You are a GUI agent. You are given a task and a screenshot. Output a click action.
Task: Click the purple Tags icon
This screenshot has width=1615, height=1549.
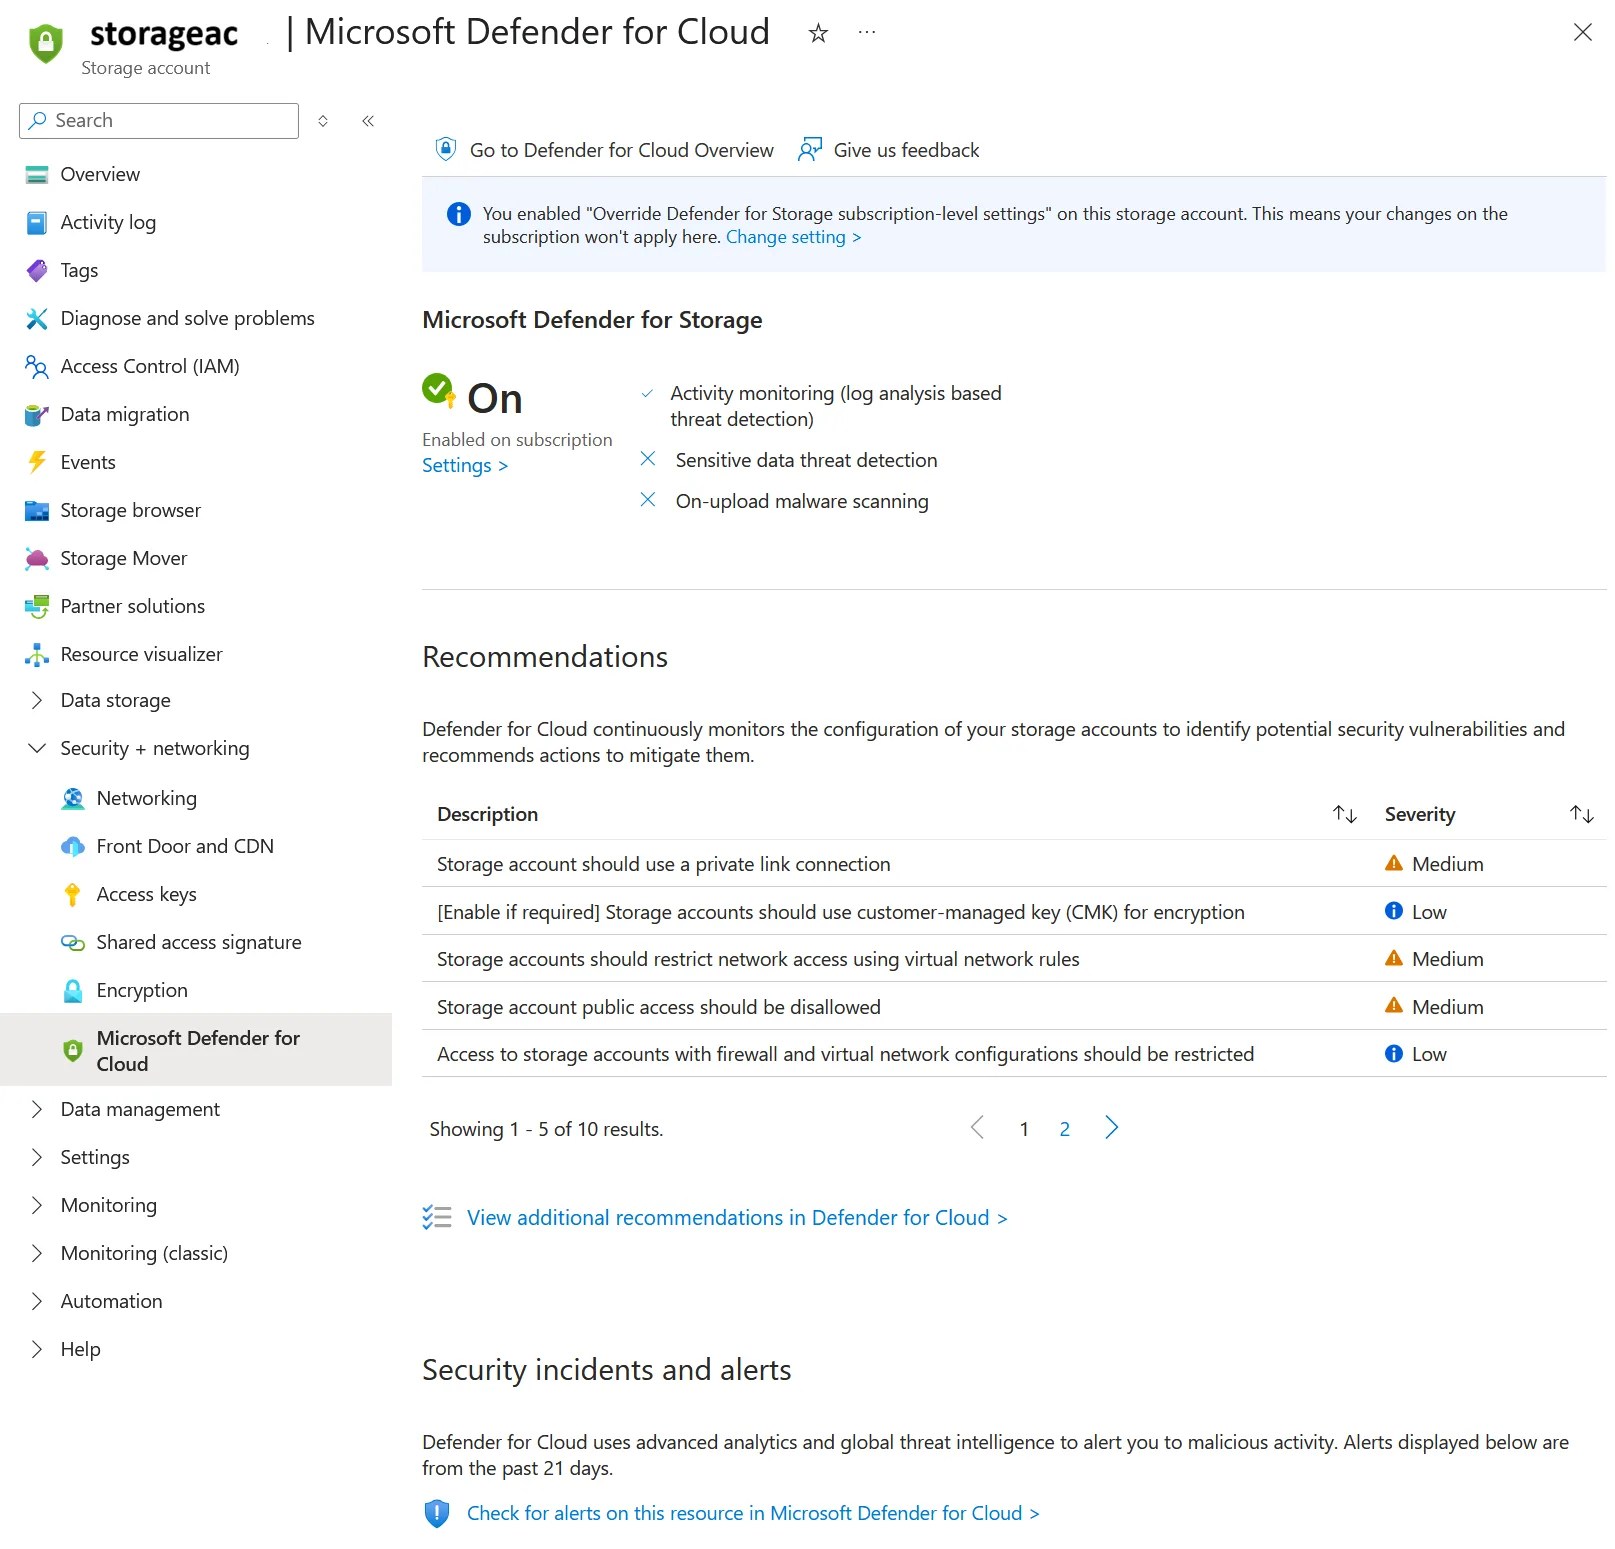[x=37, y=271]
